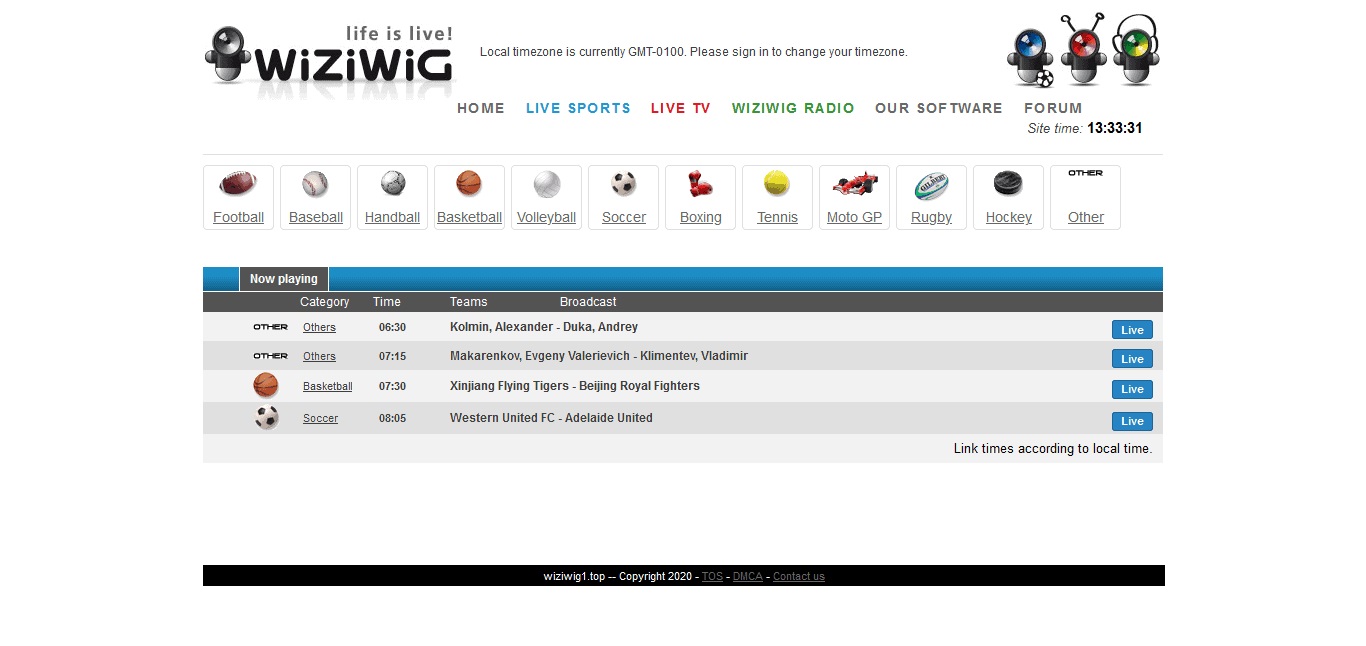
Task: Click the Site time clock value
Action: pos(1115,128)
